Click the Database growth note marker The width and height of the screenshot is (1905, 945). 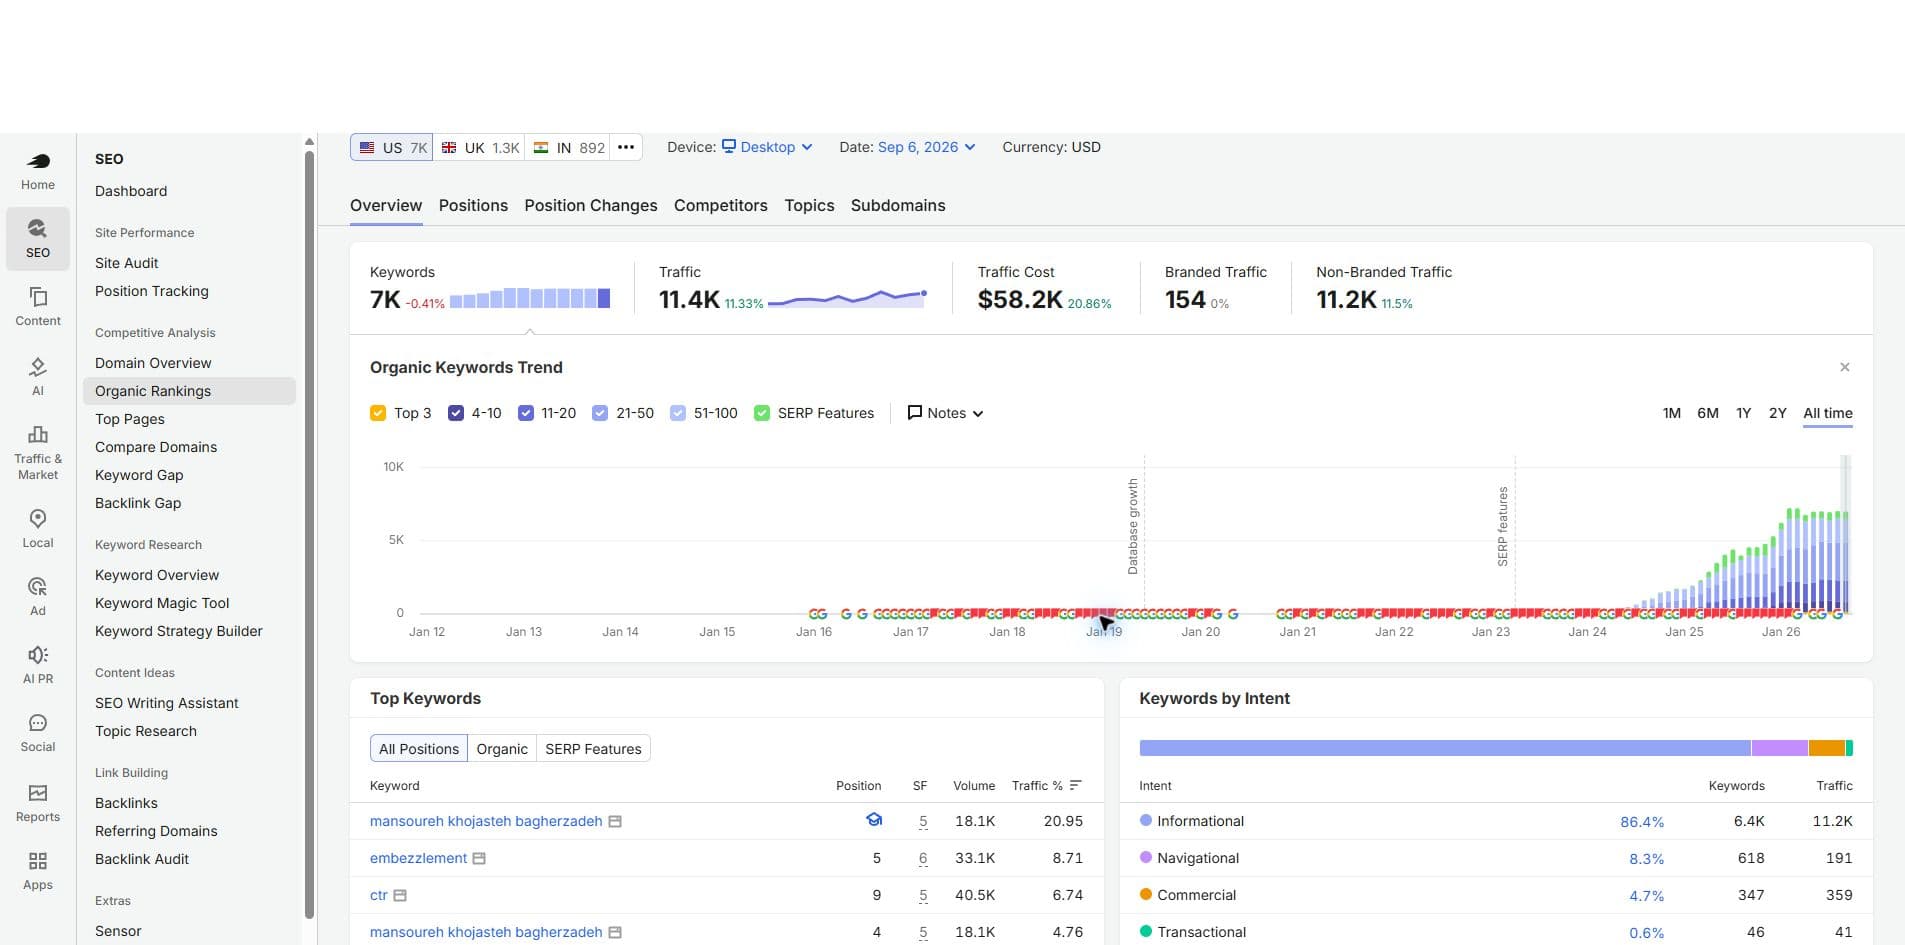(1133, 526)
